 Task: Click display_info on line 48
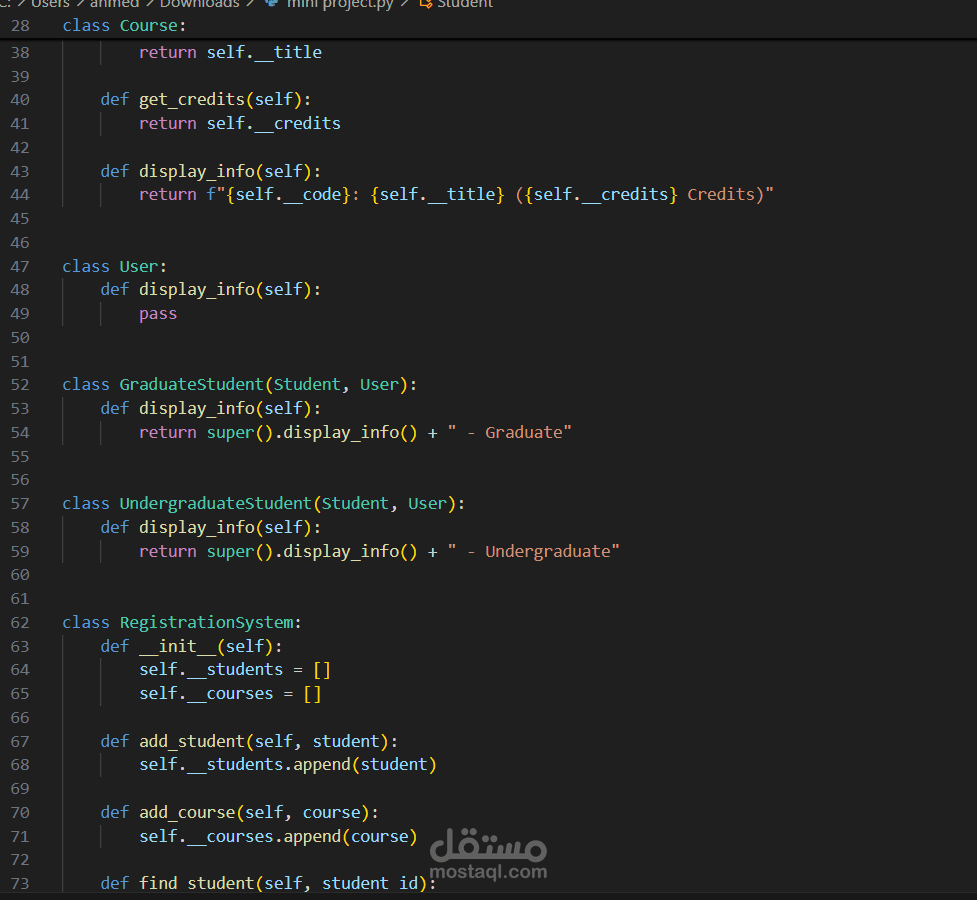[197, 290]
